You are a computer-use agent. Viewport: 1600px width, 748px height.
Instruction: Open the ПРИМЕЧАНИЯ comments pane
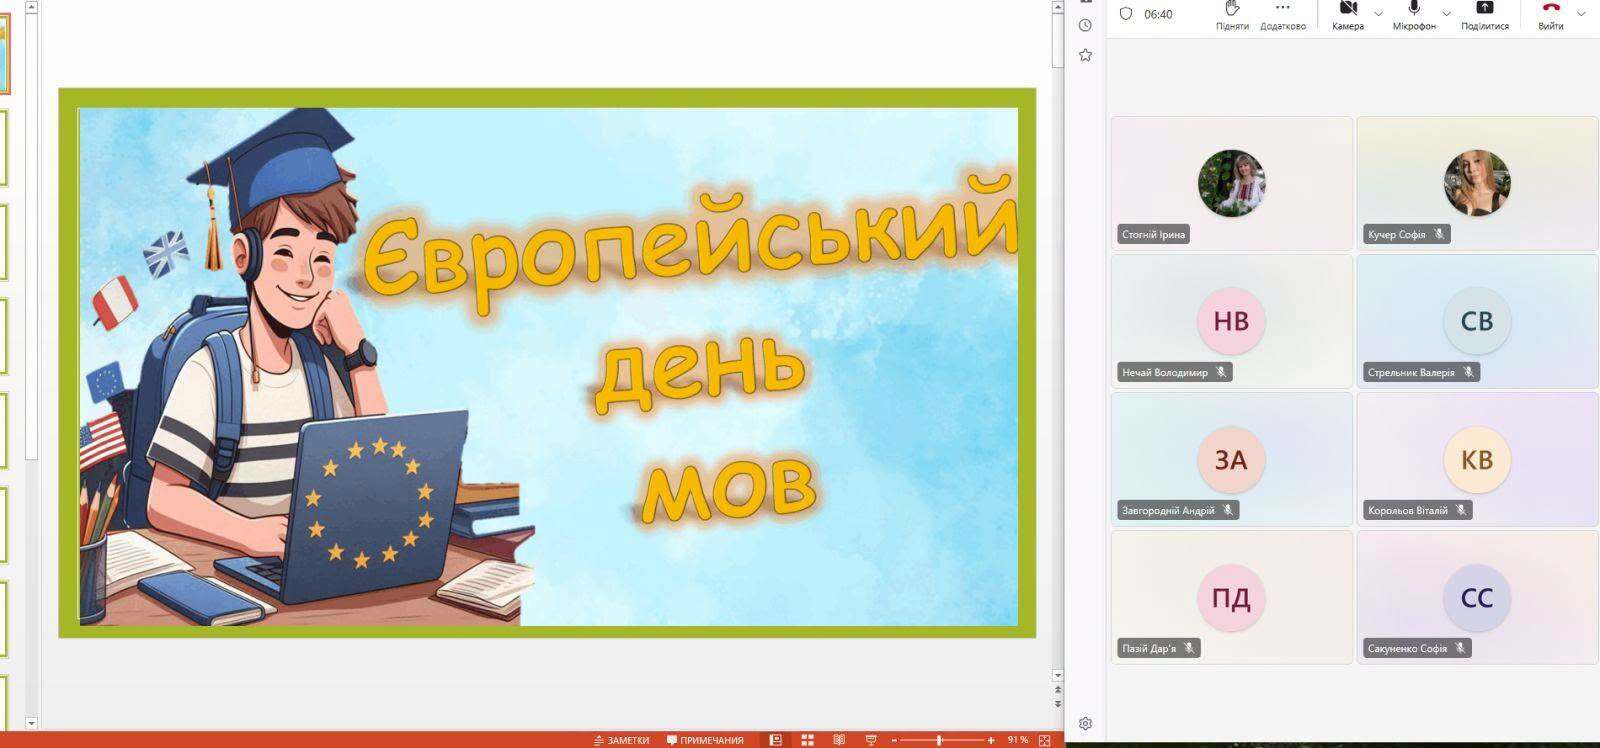click(705, 740)
